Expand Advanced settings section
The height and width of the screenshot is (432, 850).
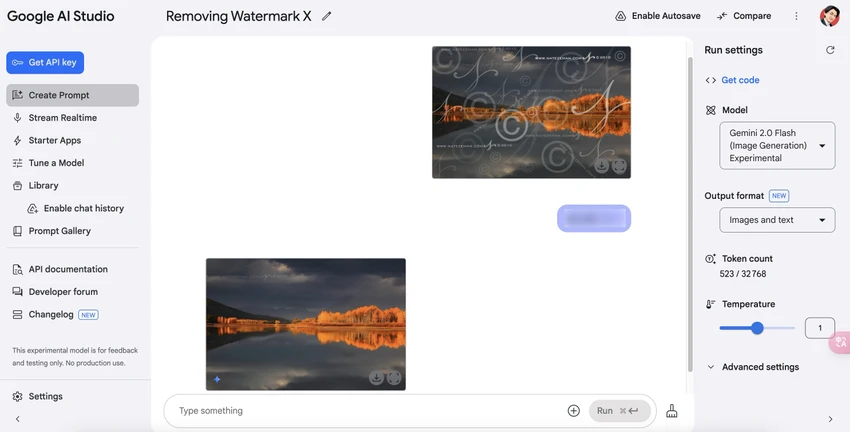tap(753, 367)
